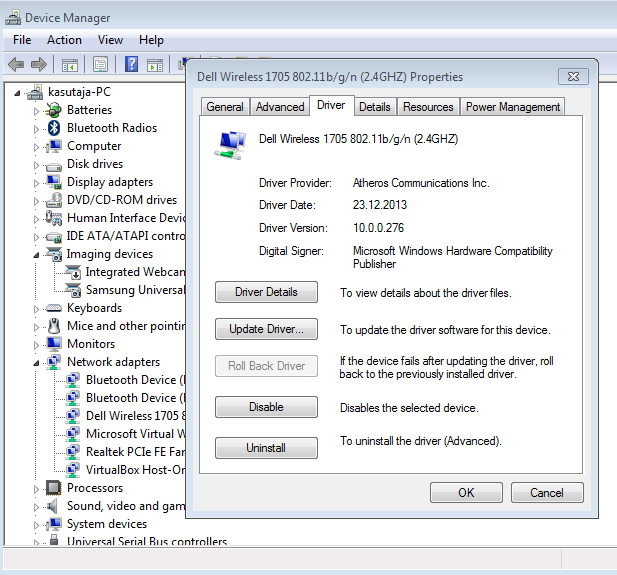Open the Action menu
This screenshot has height=575, width=617.
point(64,40)
